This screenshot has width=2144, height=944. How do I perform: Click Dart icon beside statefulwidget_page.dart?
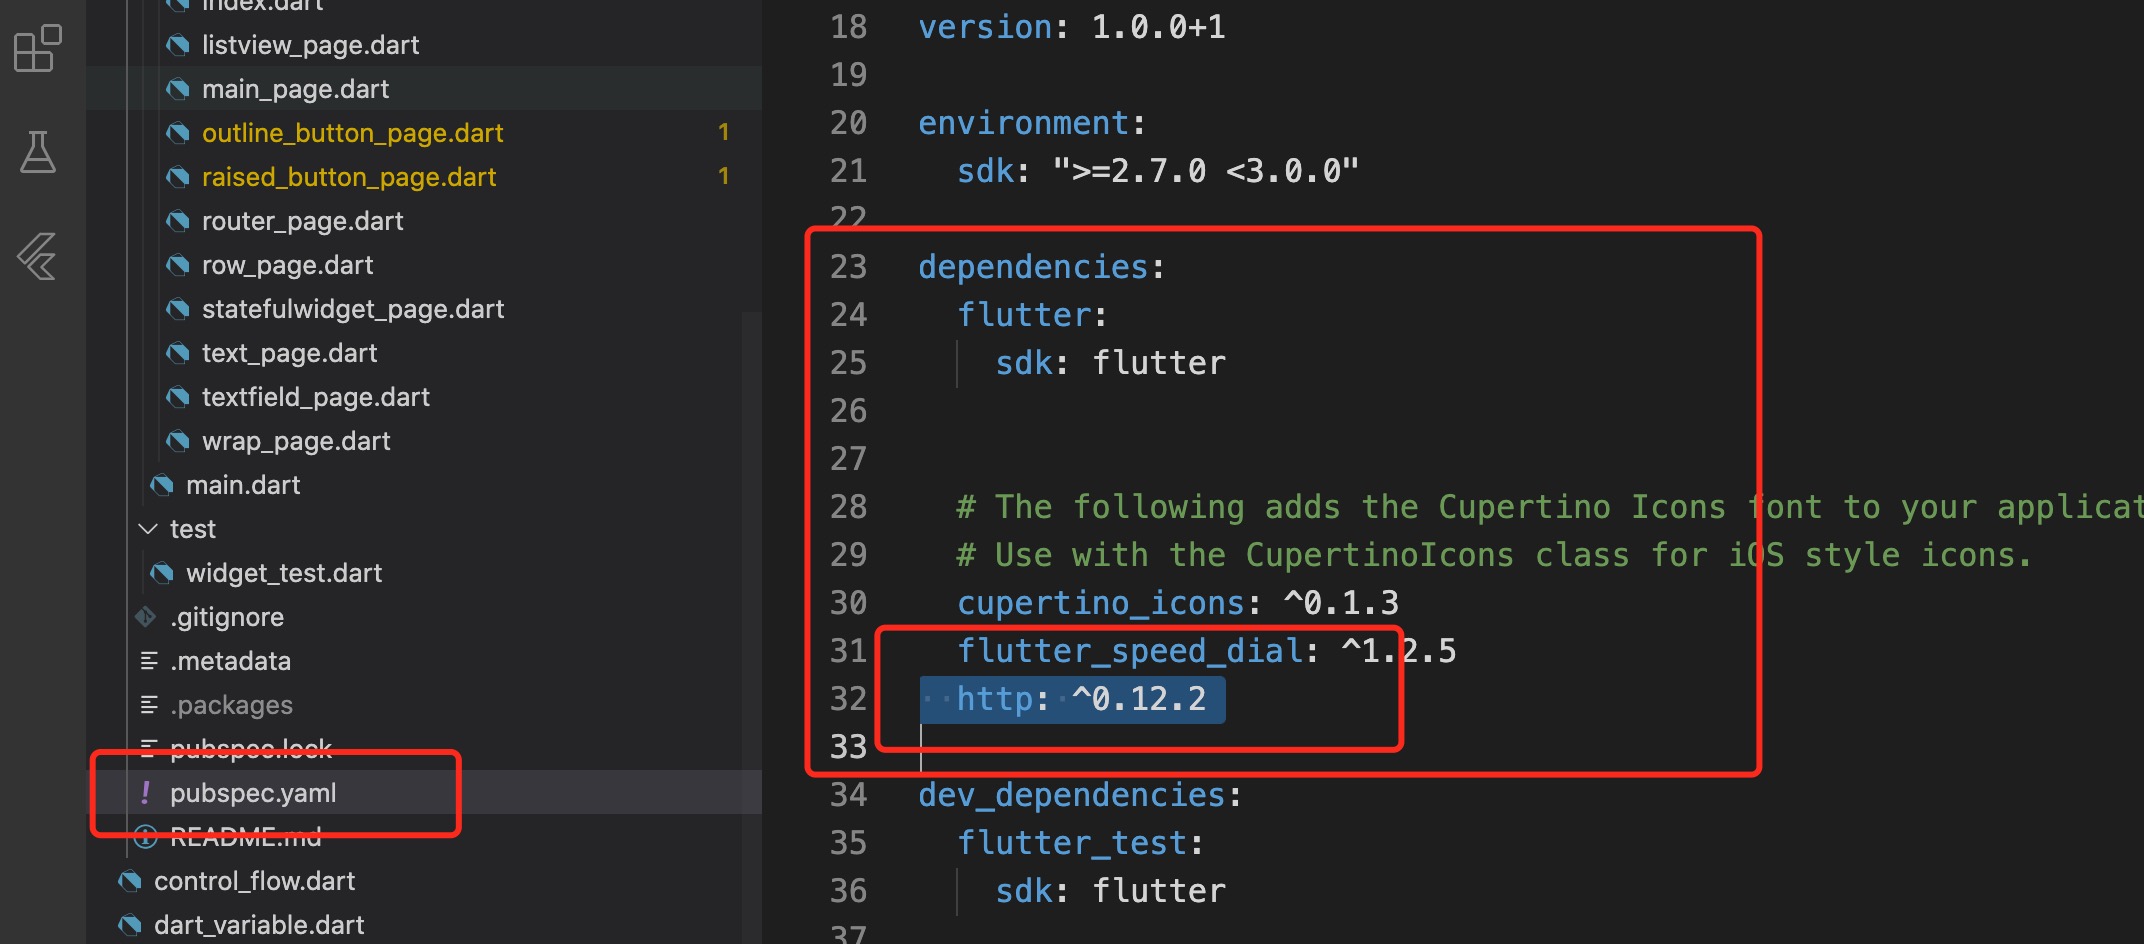pyautogui.click(x=178, y=309)
